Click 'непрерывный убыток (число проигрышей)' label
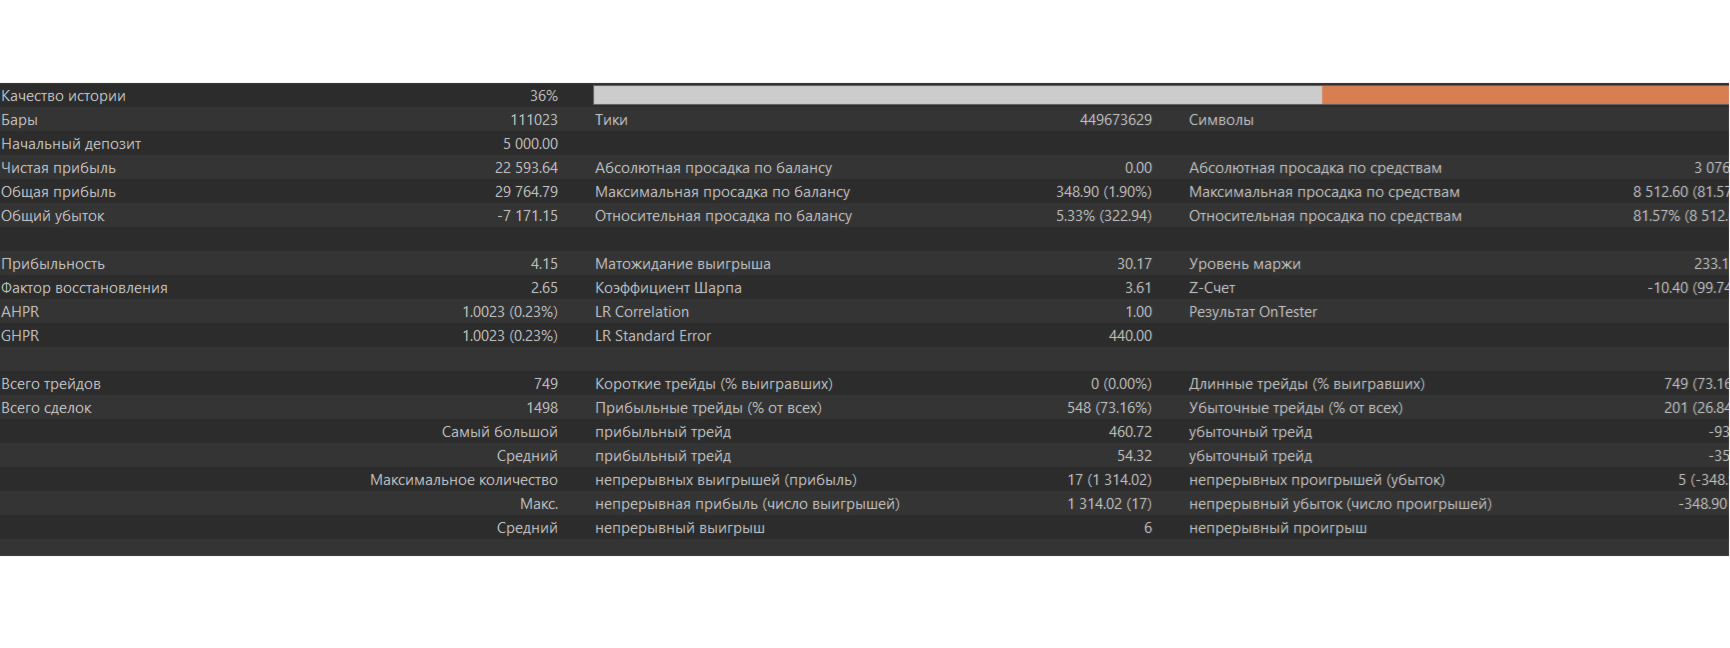 point(1340,504)
